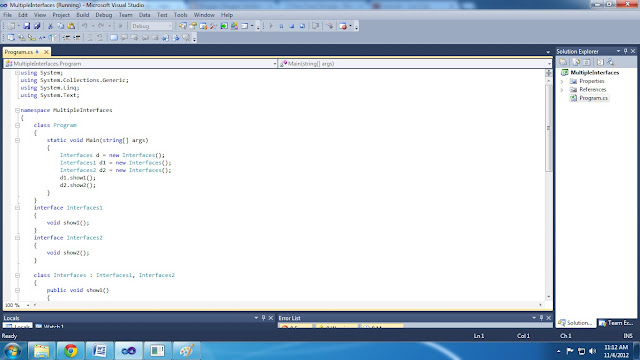Expand the Properties node in Solution Explorer
The width and height of the screenshot is (640, 360).
(562, 81)
